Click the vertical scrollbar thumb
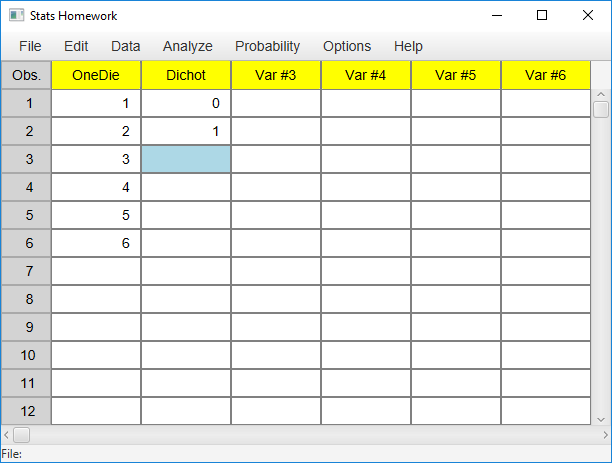This screenshot has width=612, height=463. tap(601, 109)
